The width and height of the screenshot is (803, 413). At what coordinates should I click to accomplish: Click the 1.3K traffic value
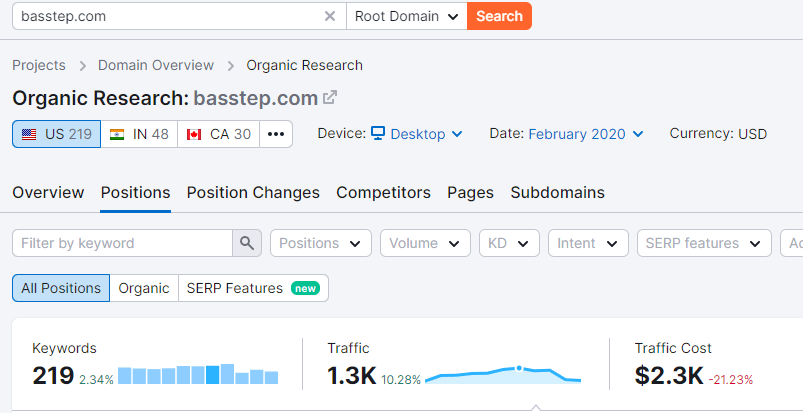tap(352, 376)
